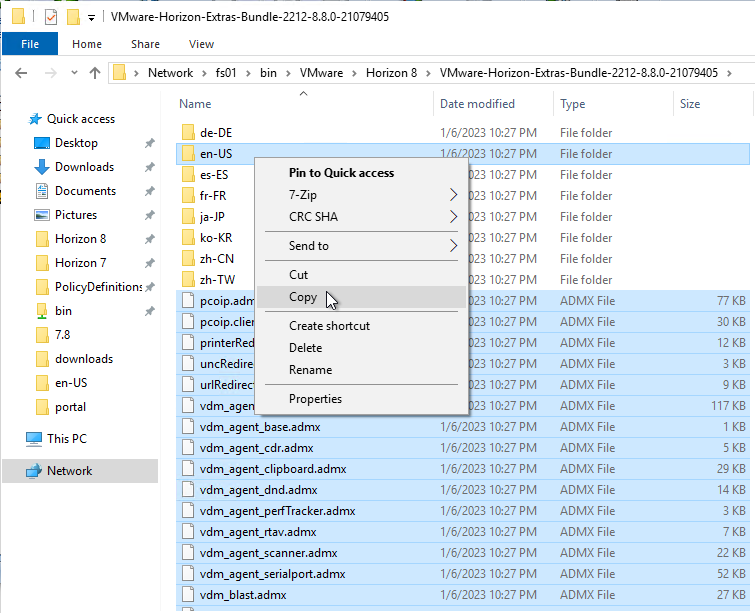Select the vdm_agent_perfTracker.admx file
This screenshot has width=755, height=613.
(277, 511)
